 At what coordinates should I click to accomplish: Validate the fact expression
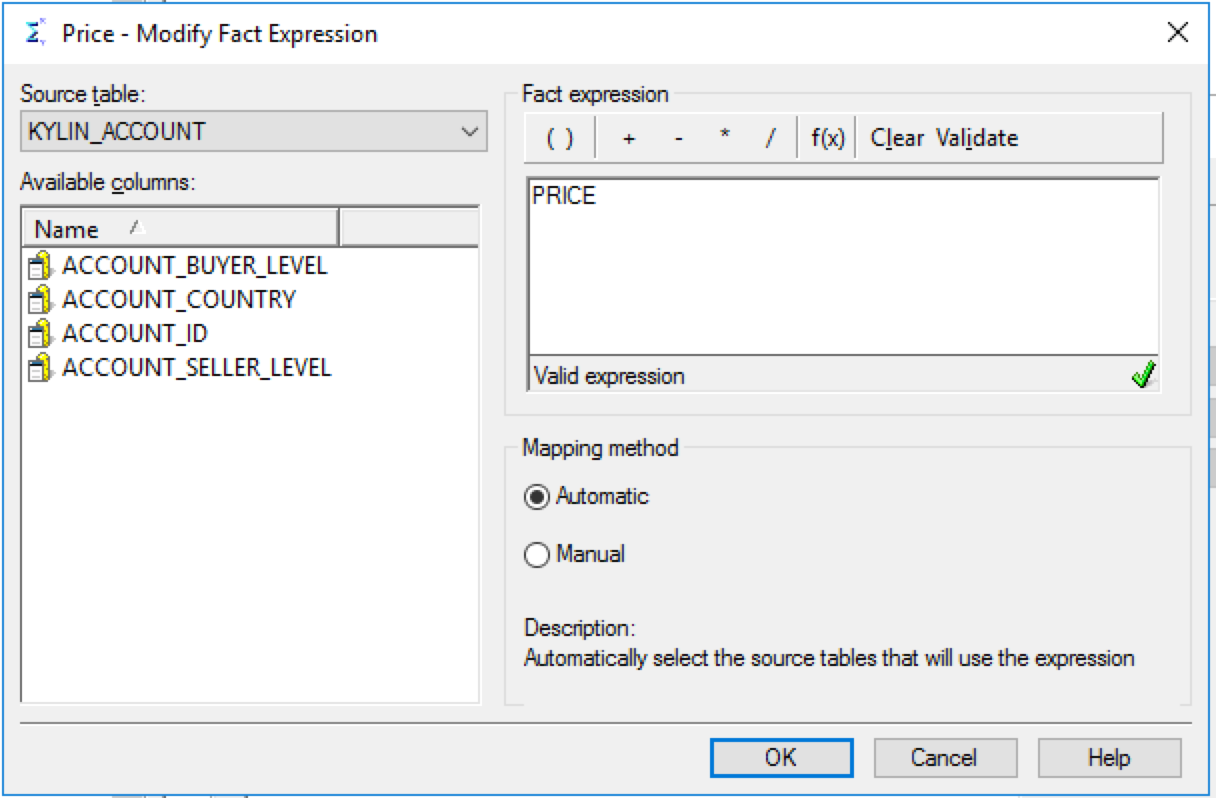pyautogui.click(x=977, y=138)
